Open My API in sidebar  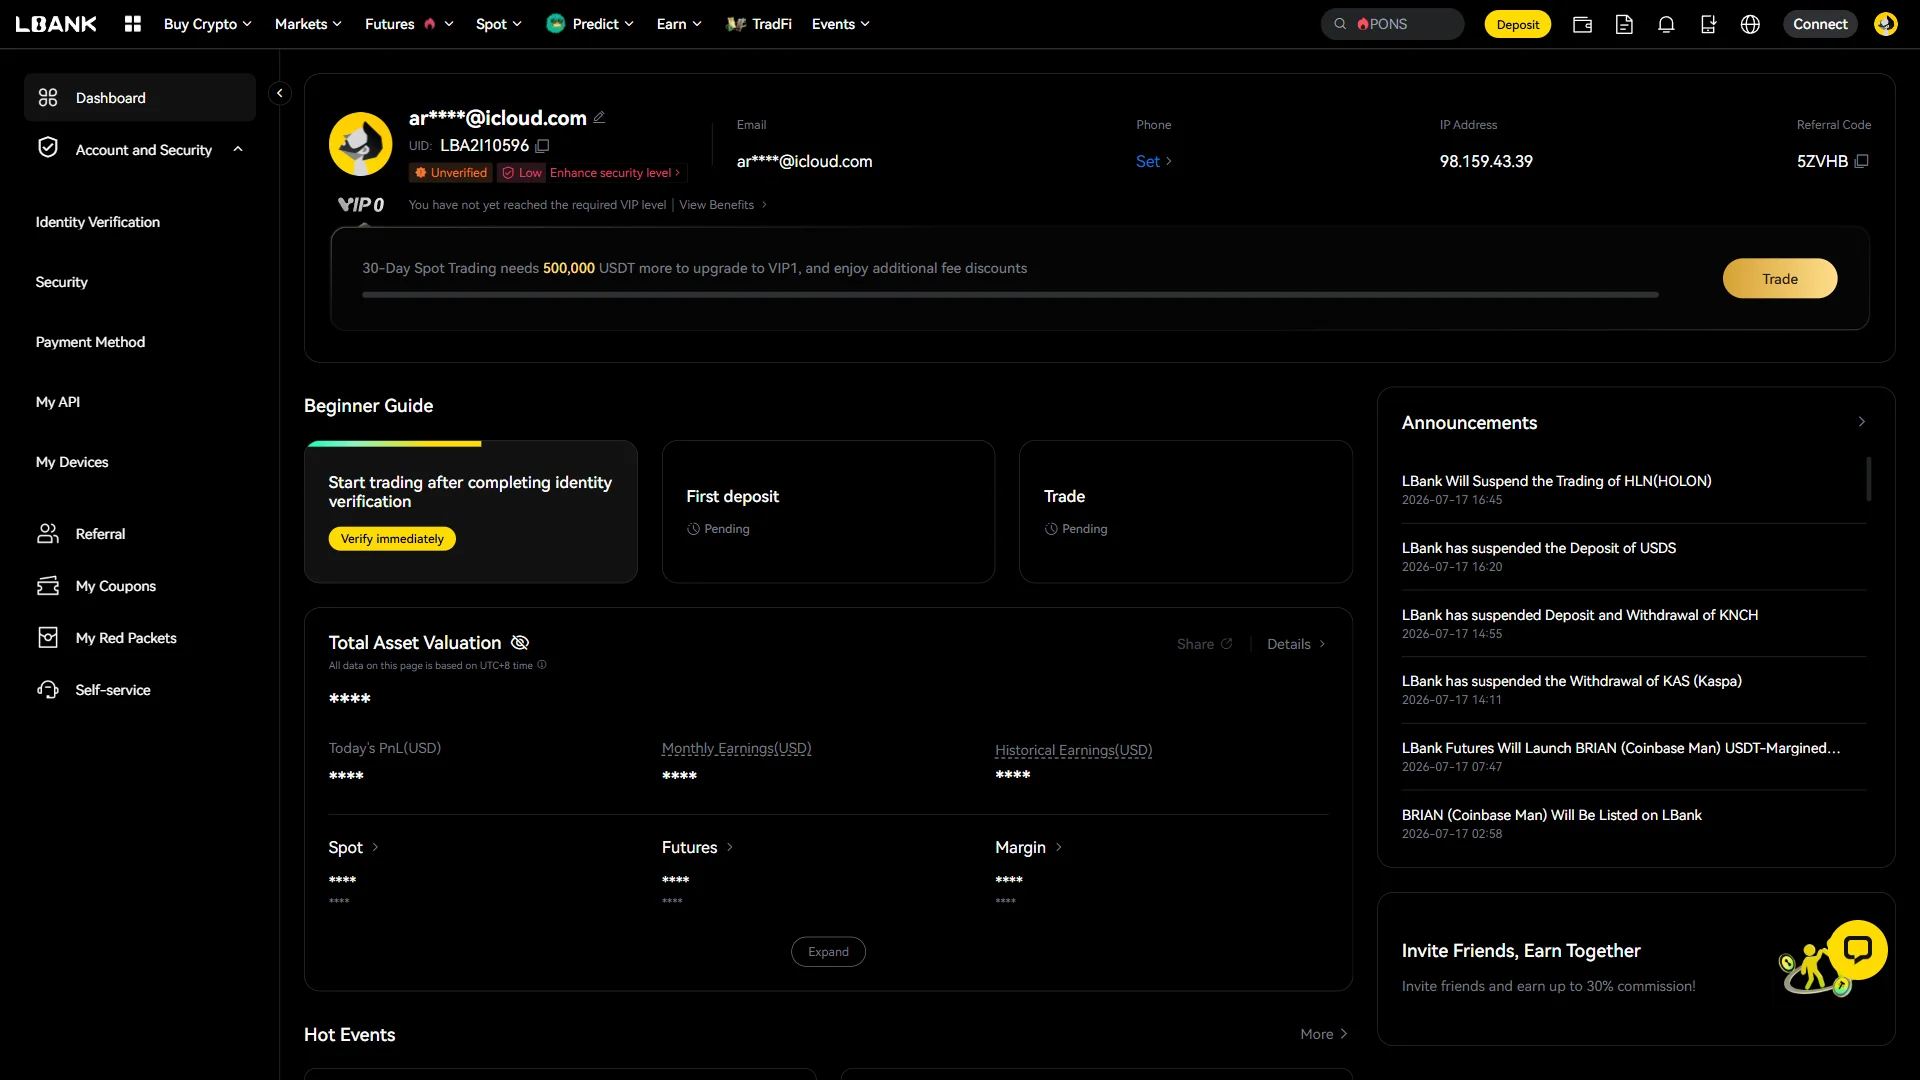tap(57, 402)
